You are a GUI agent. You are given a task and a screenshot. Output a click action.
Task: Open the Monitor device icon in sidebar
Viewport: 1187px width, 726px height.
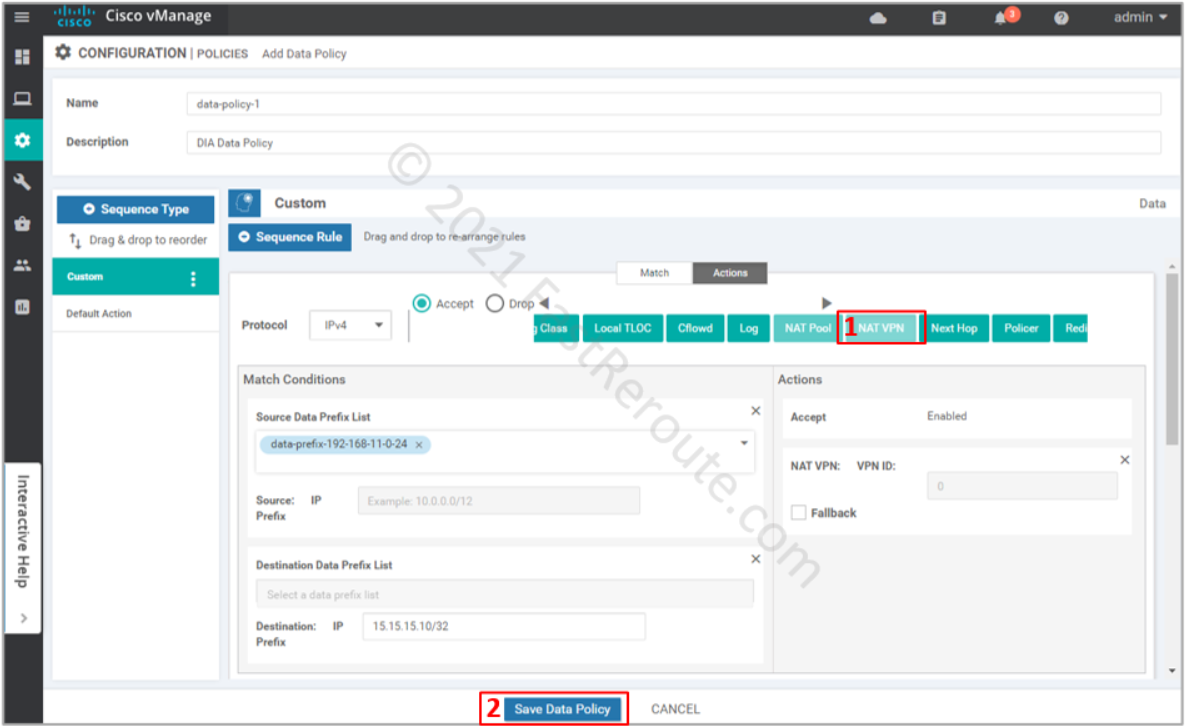coord(20,98)
